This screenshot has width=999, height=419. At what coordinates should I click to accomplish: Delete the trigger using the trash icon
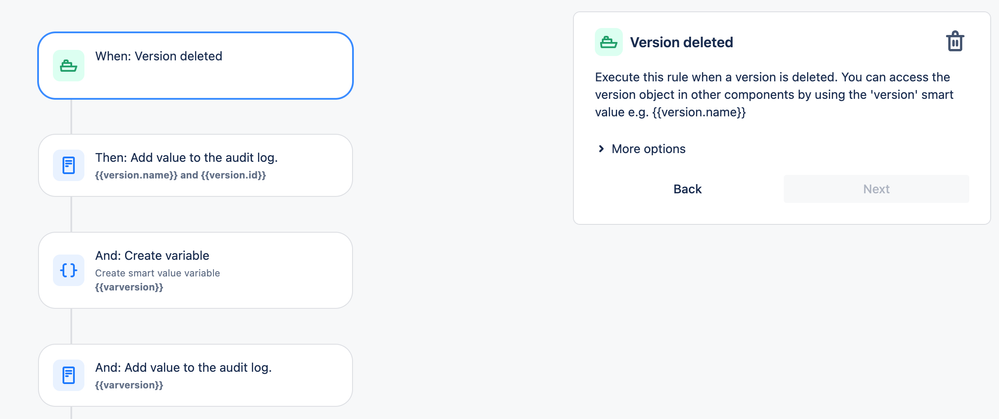point(955,41)
